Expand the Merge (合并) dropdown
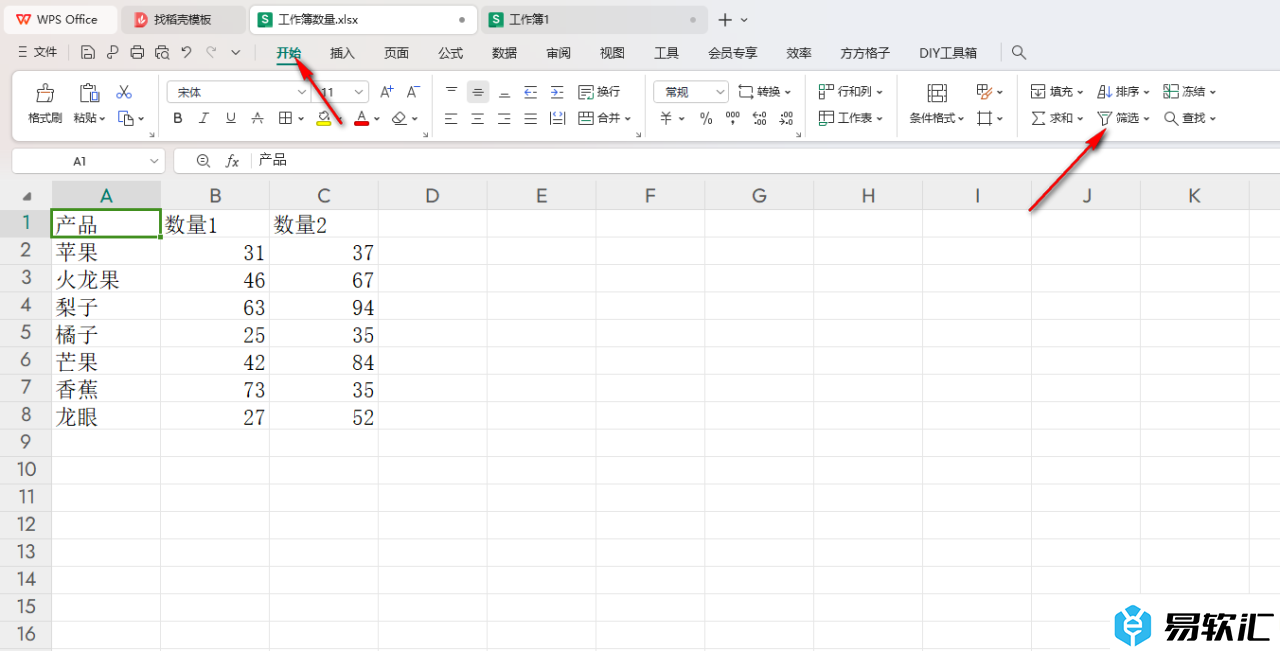The width and height of the screenshot is (1280, 651). click(627, 119)
